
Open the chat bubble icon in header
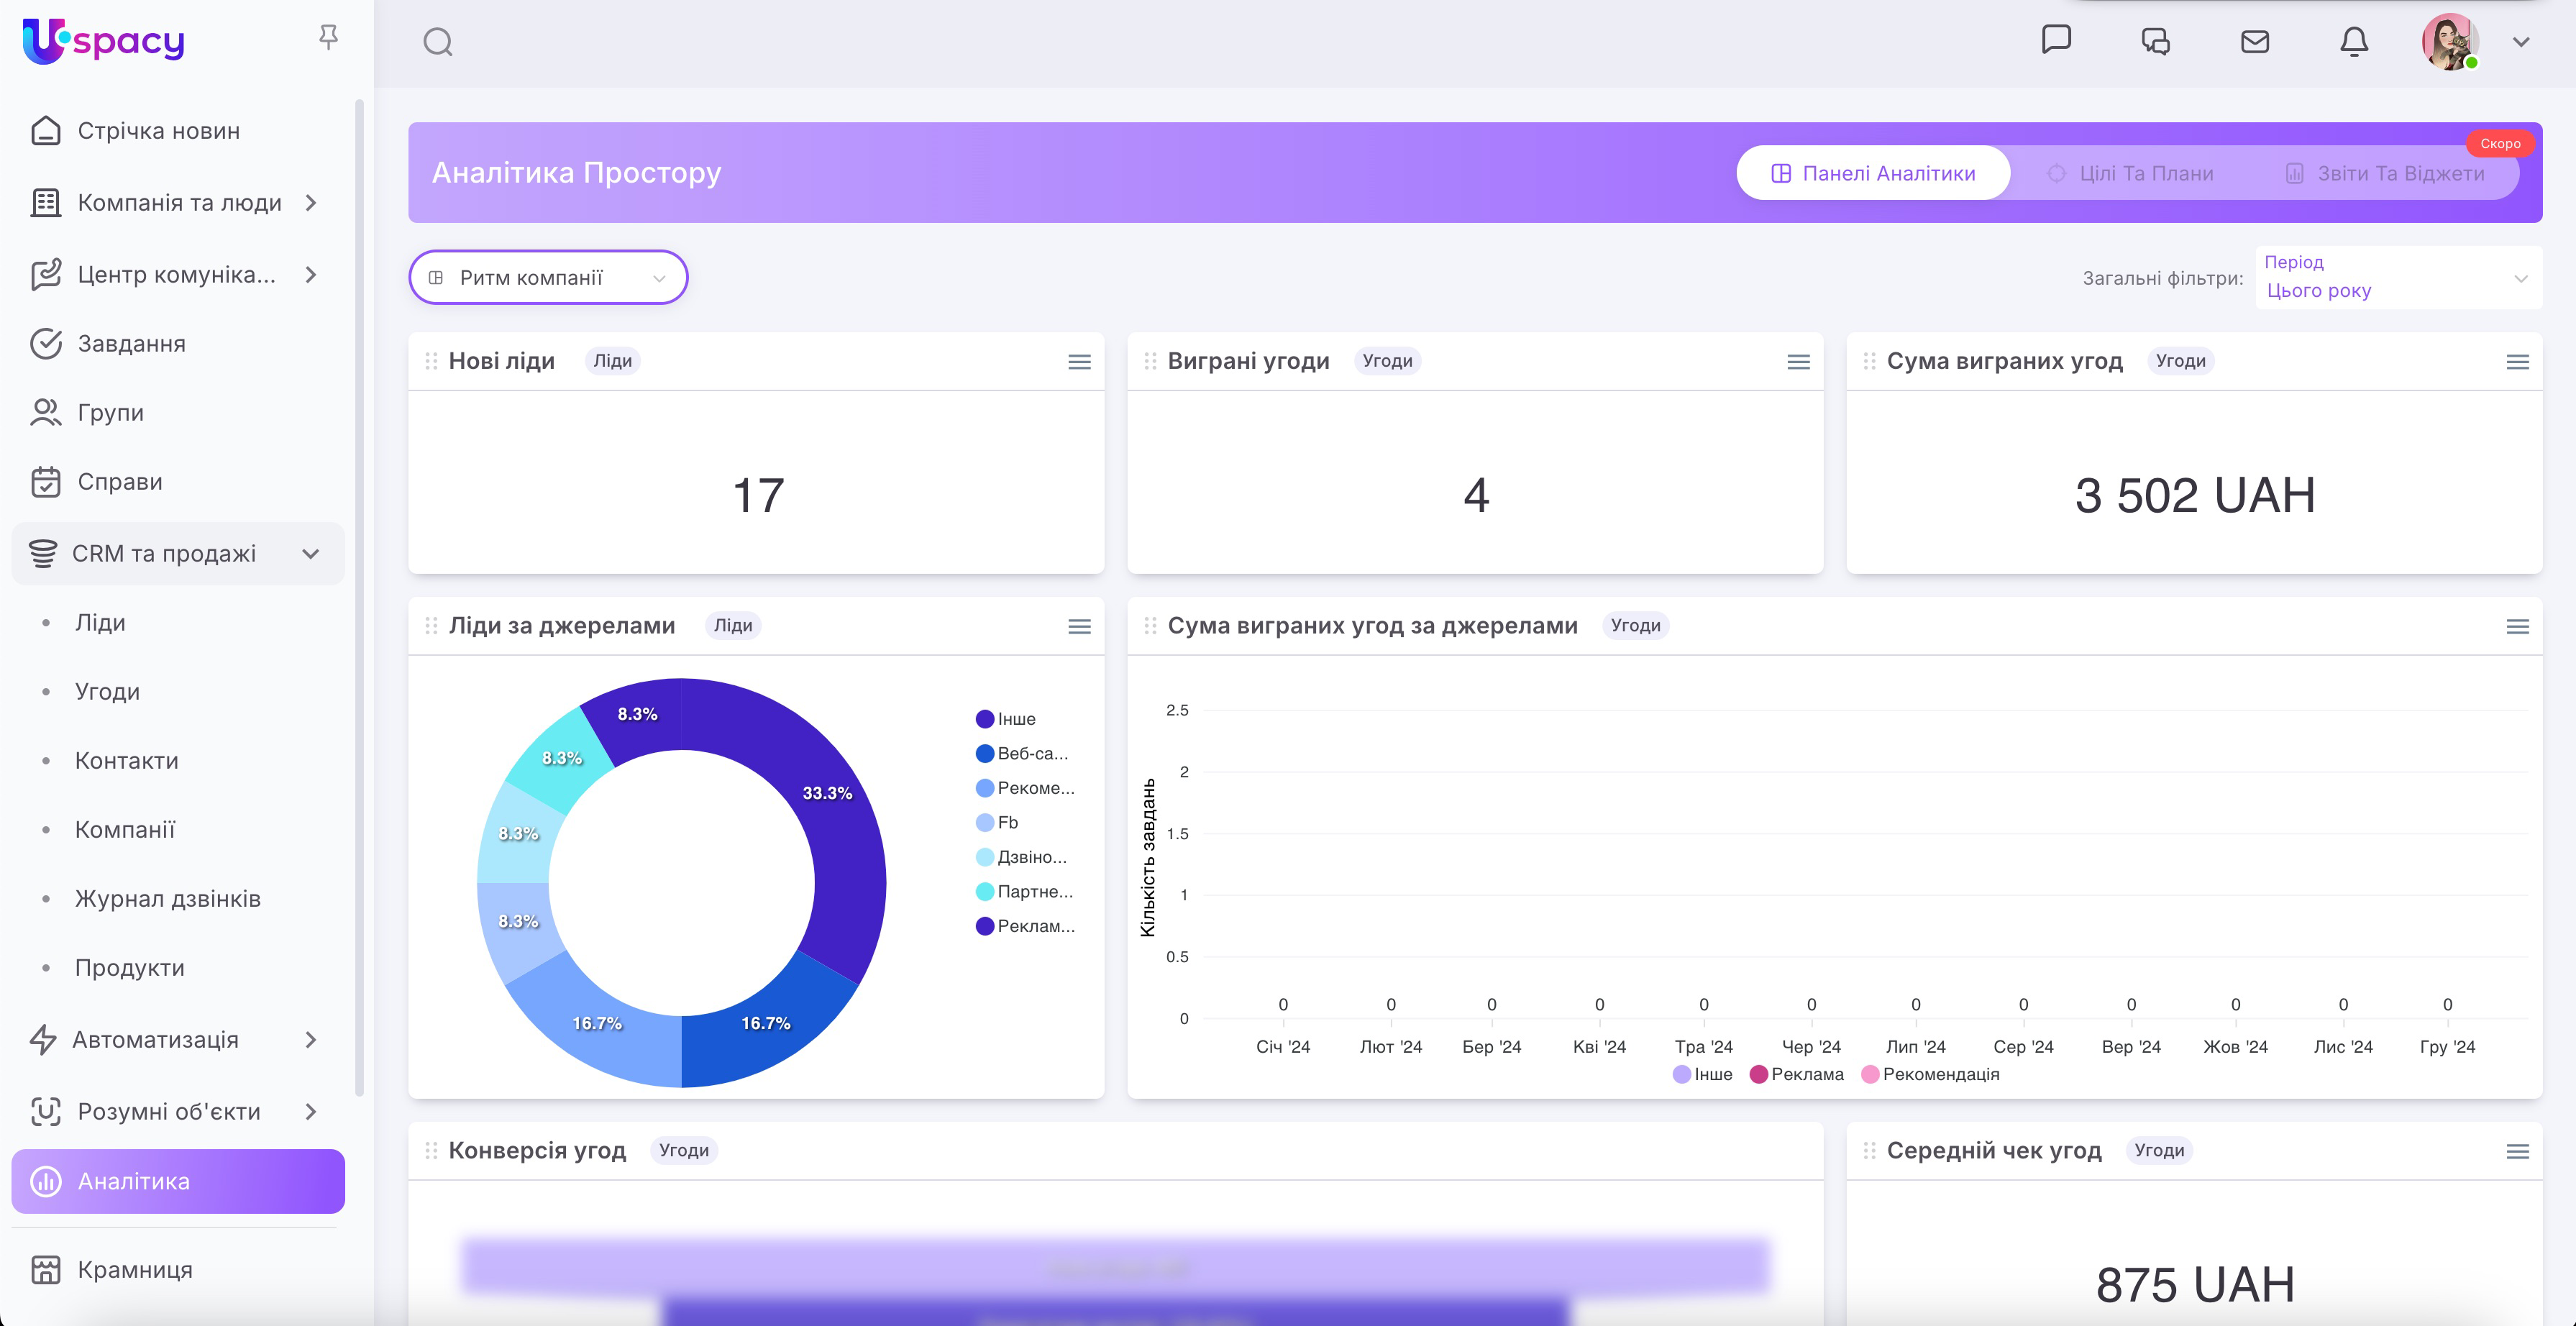tap(2056, 40)
